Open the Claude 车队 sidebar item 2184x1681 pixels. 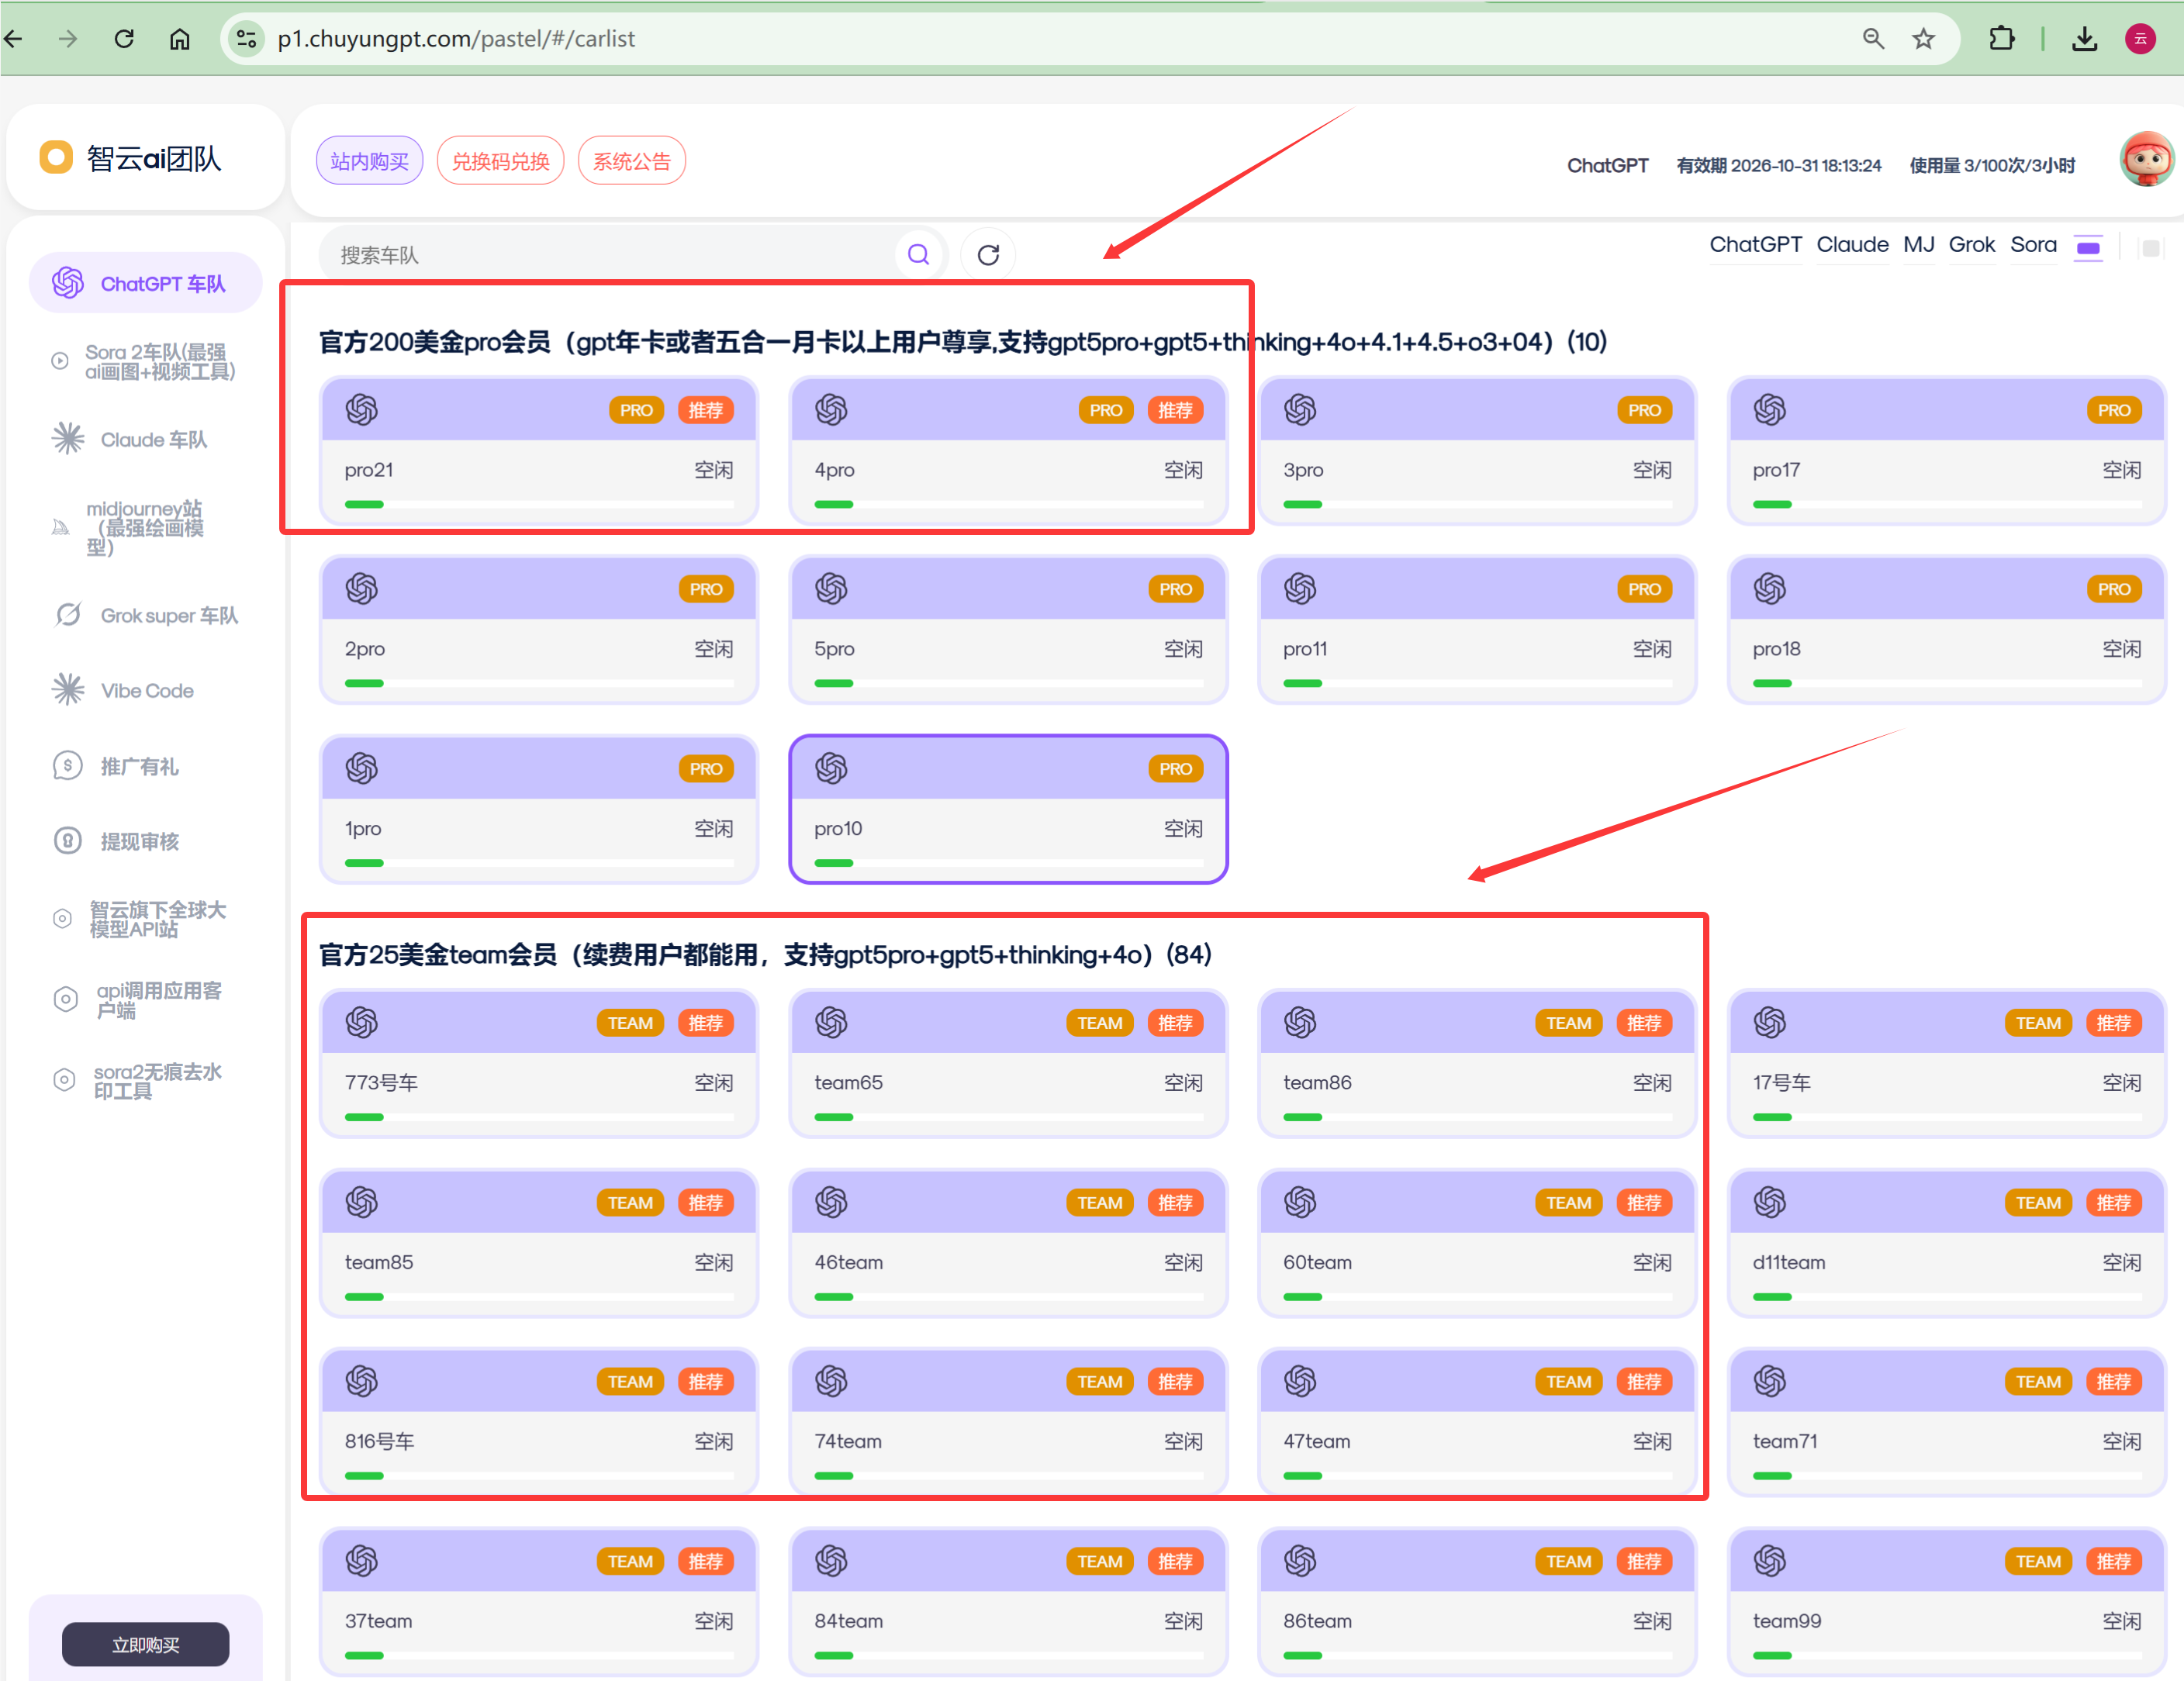coord(153,440)
